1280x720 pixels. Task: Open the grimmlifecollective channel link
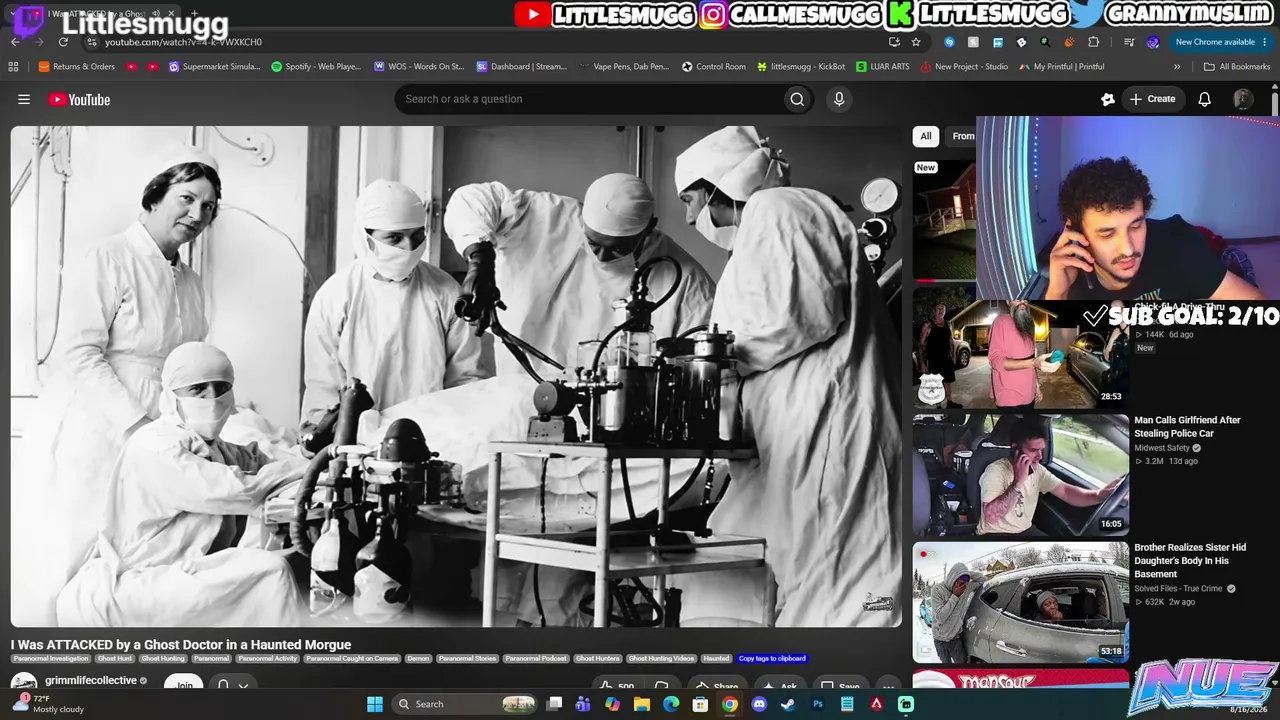coord(91,681)
